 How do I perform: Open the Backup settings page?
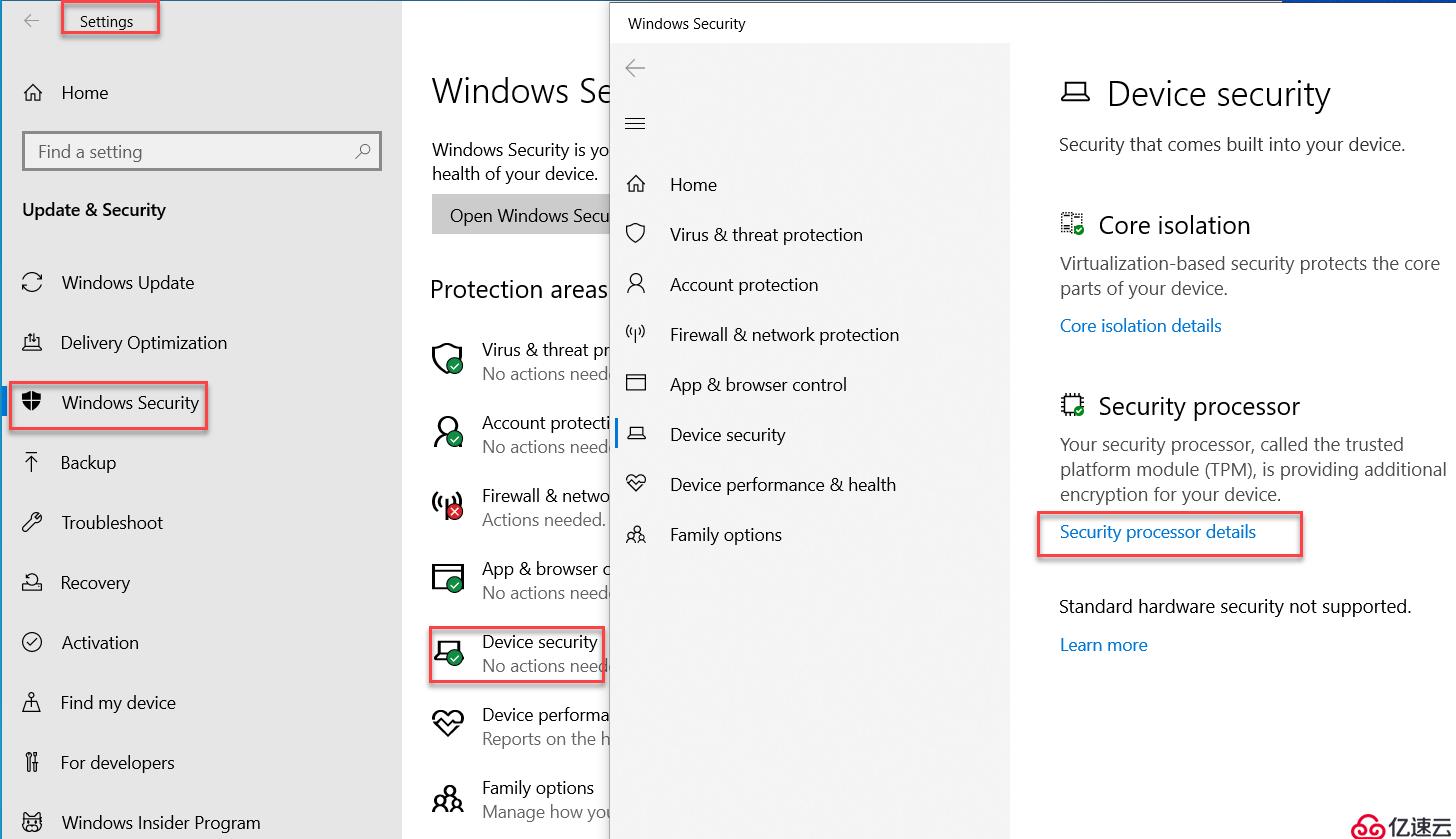(x=88, y=463)
